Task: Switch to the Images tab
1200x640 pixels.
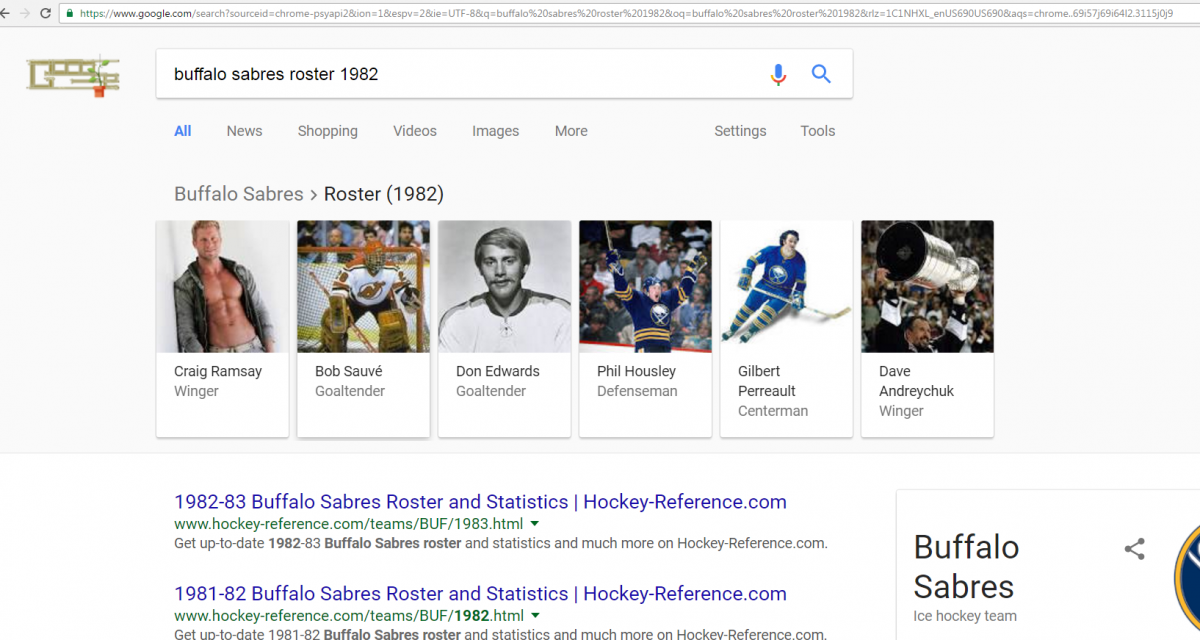Action: pos(496,131)
